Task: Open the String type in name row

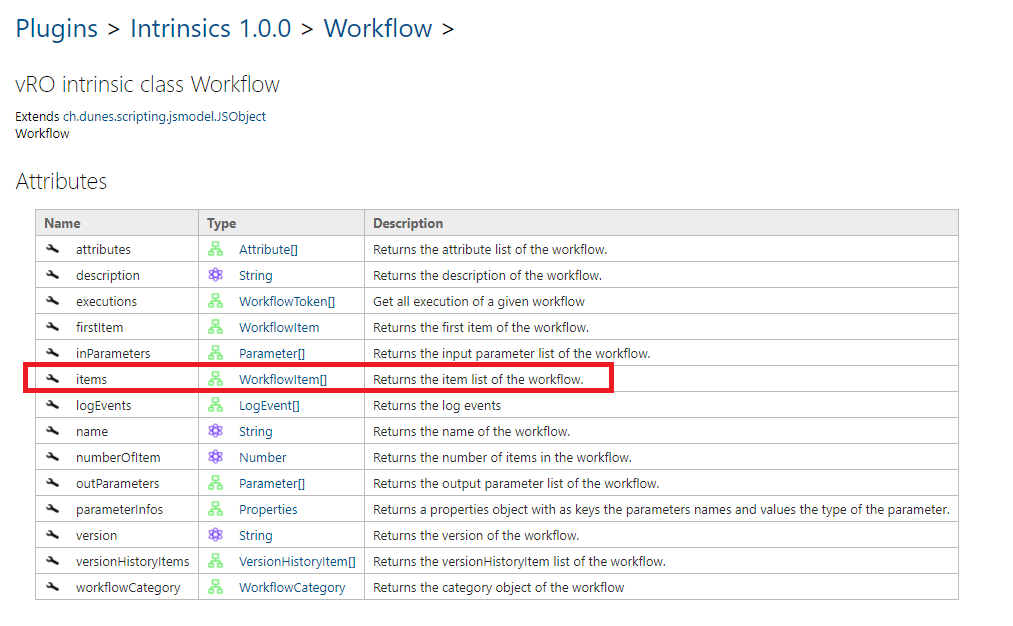Action: click(x=256, y=432)
